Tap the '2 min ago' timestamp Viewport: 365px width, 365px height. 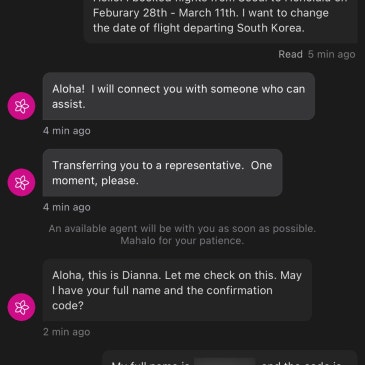click(67, 332)
